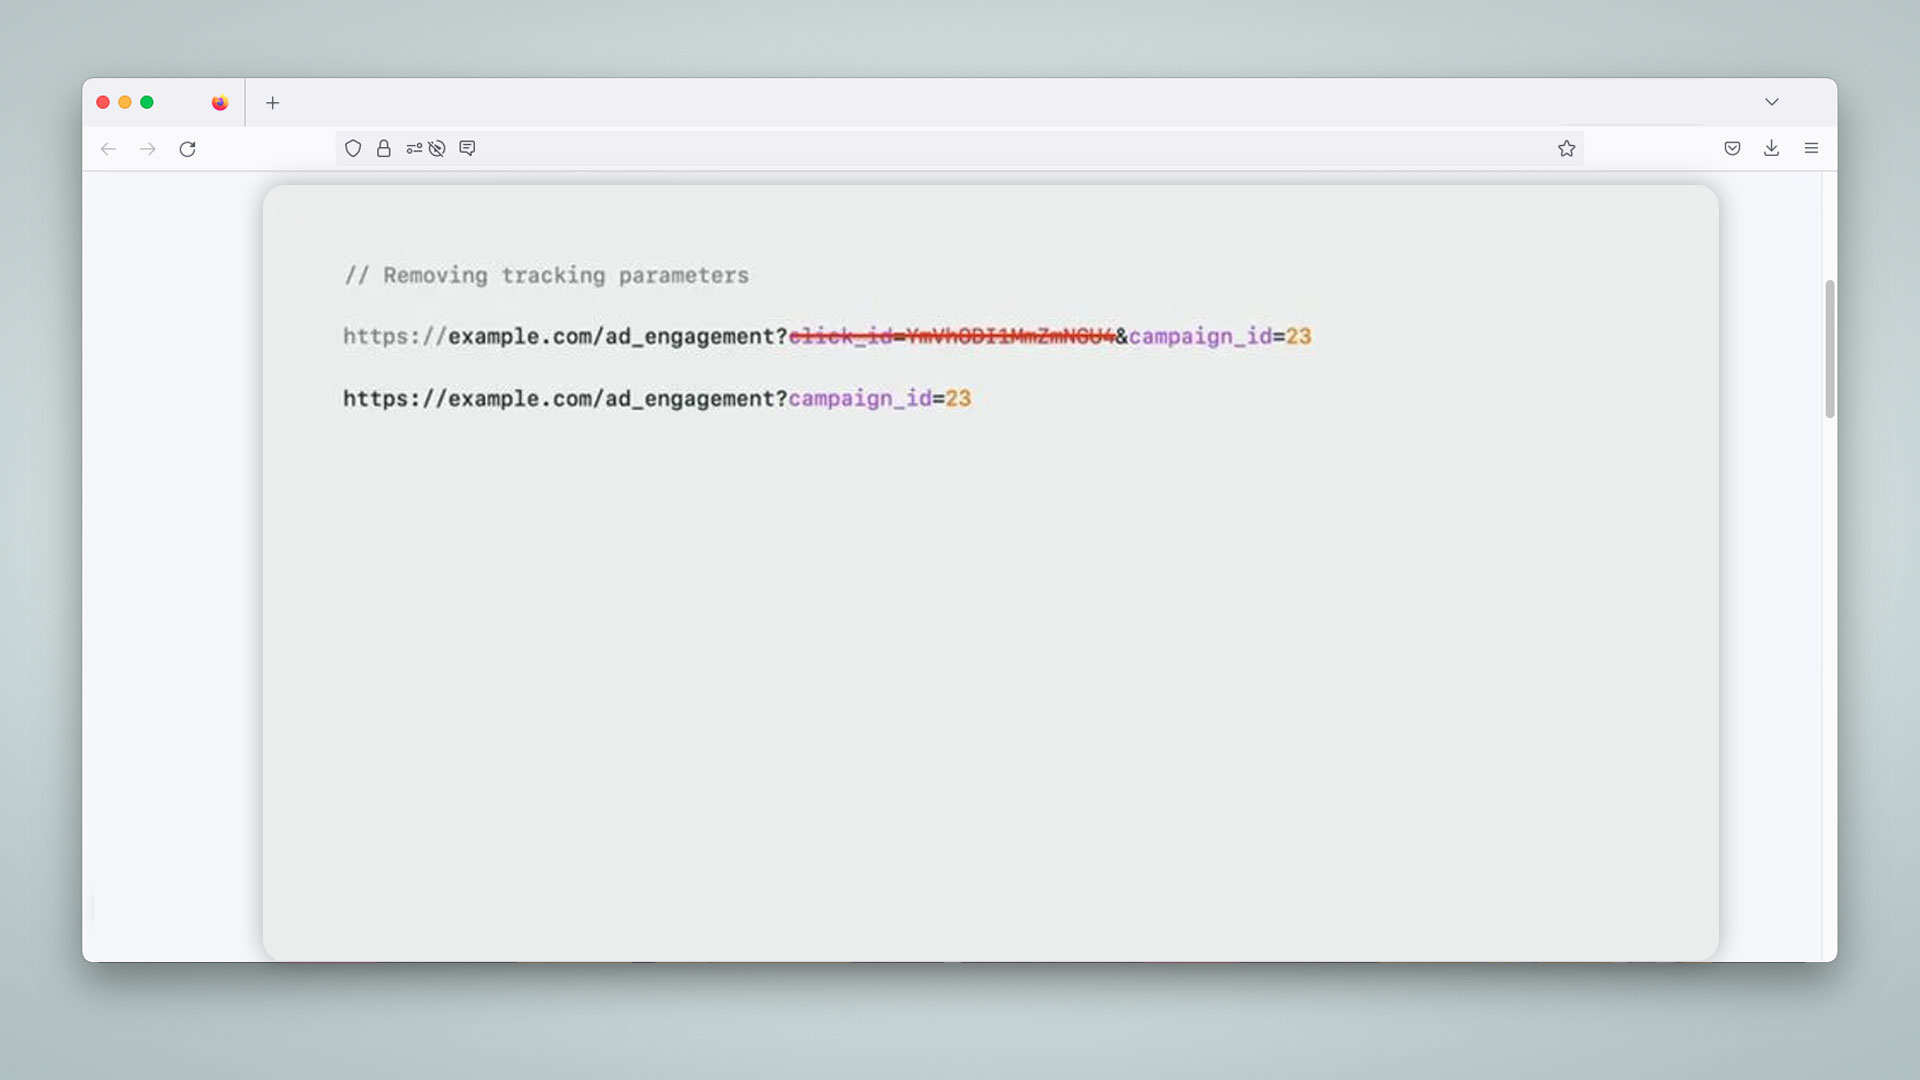
Task: Click "campaign_id=23" in the cleaned URL
Action: (x=879, y=399)
